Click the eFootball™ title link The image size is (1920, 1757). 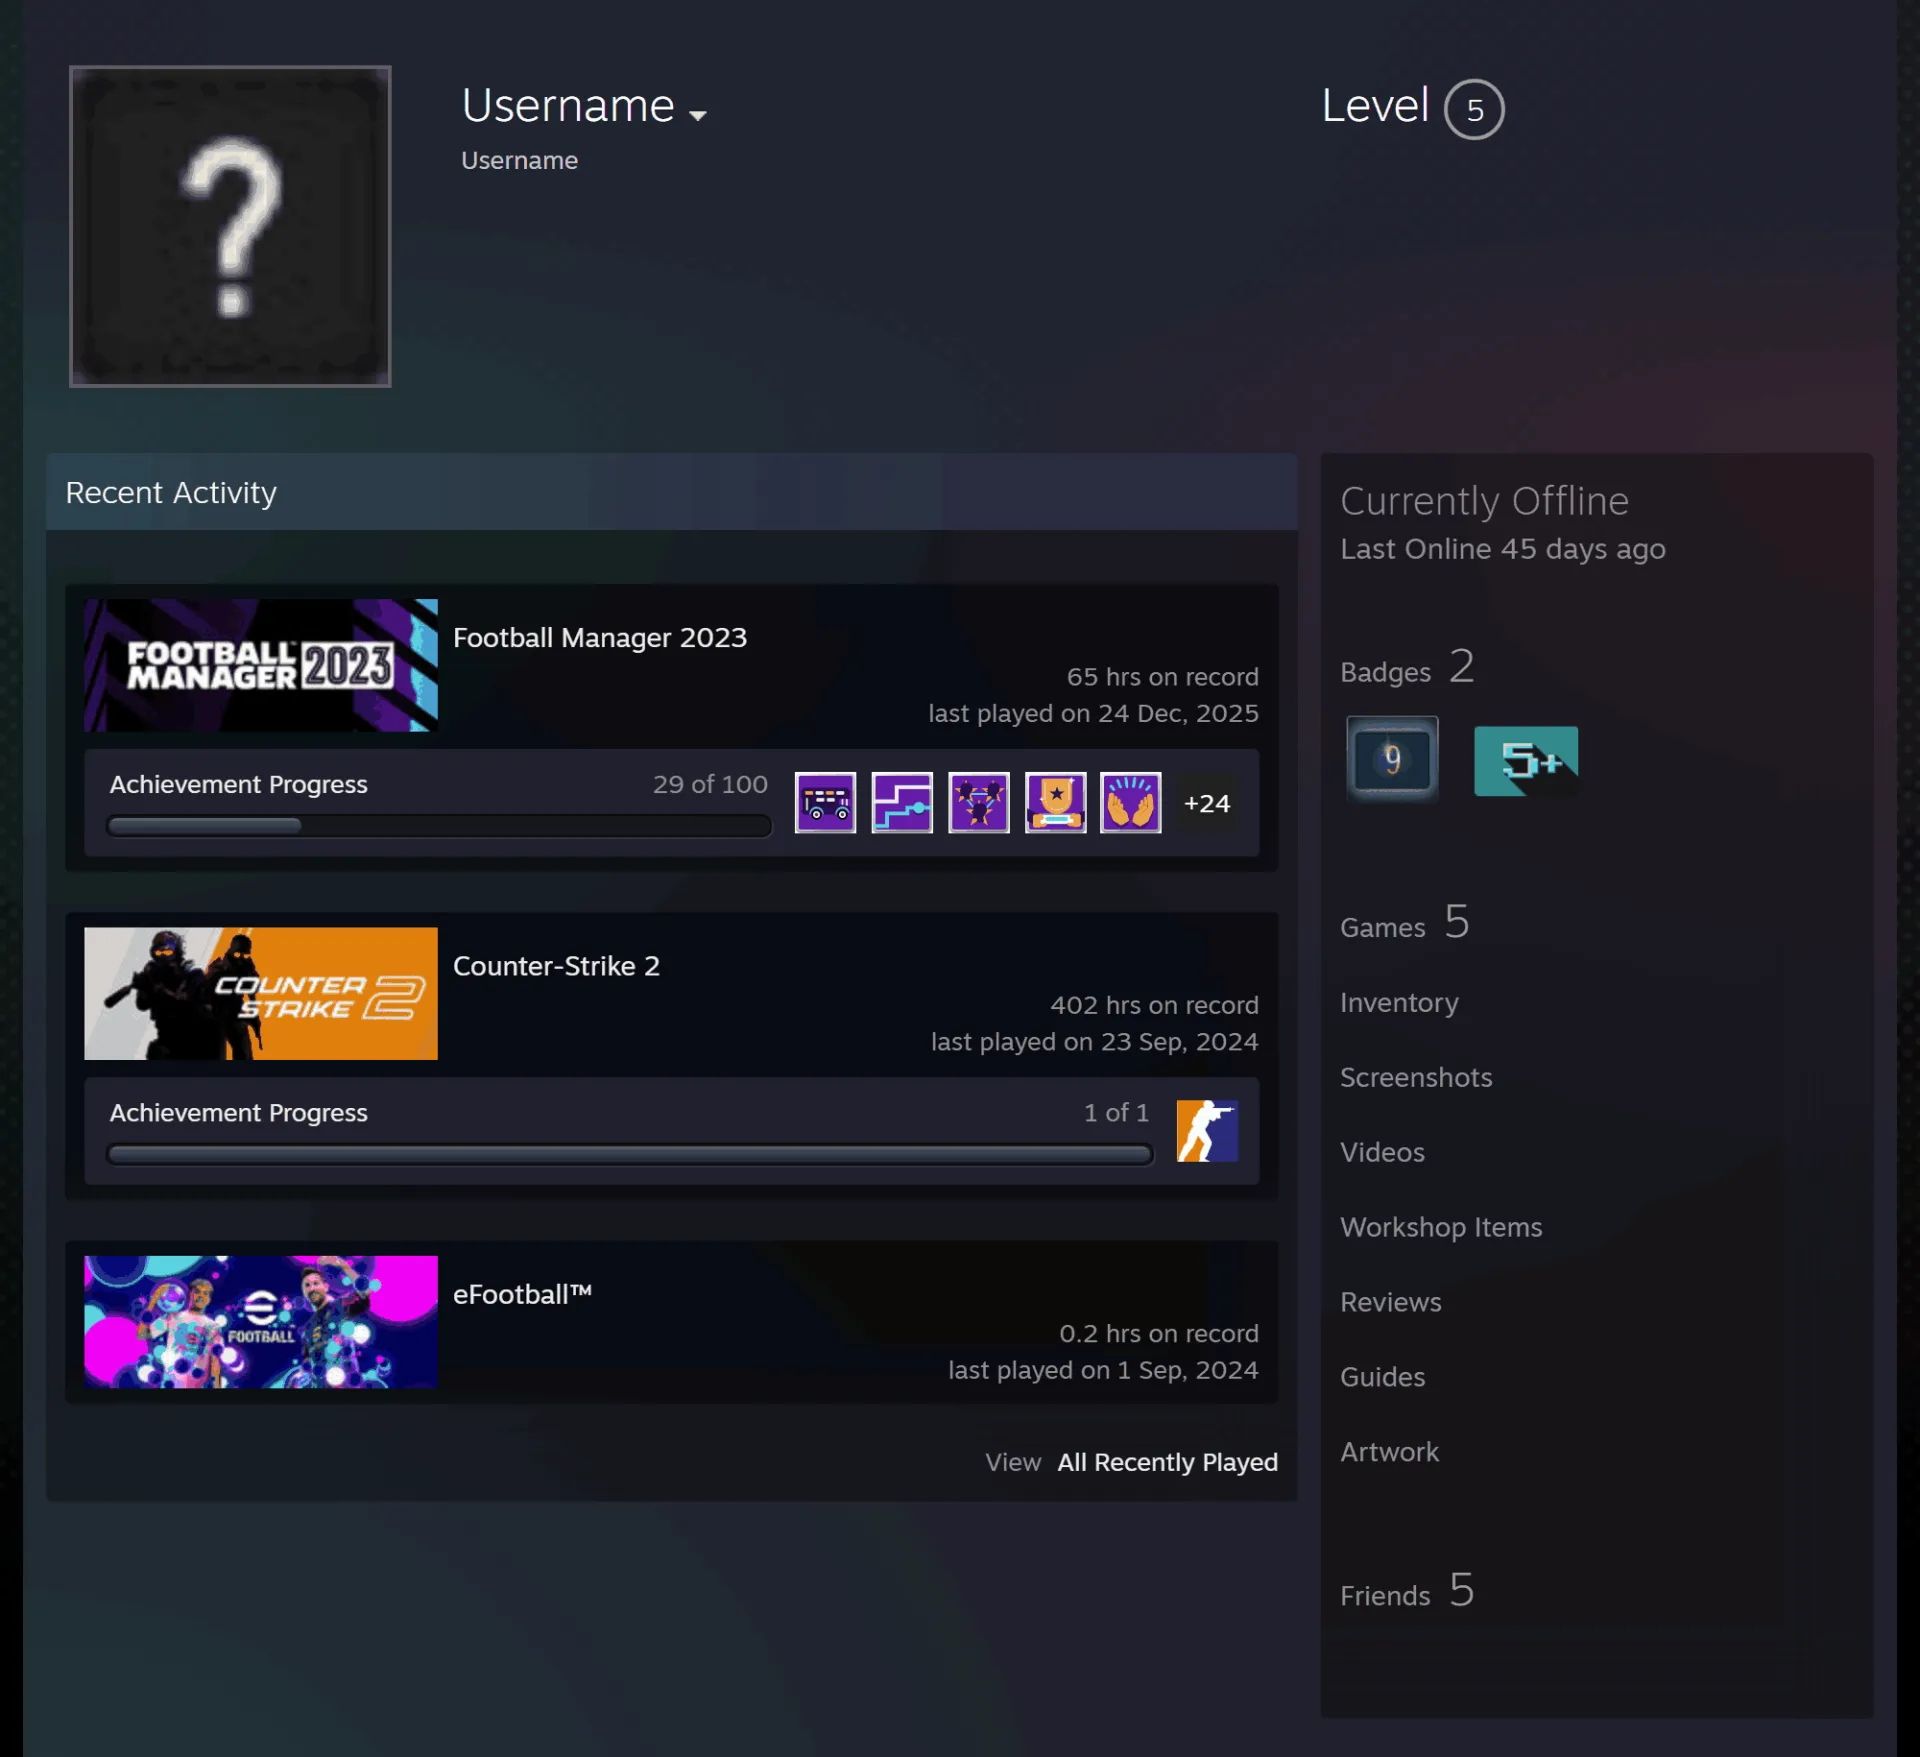pos(522,1294)
